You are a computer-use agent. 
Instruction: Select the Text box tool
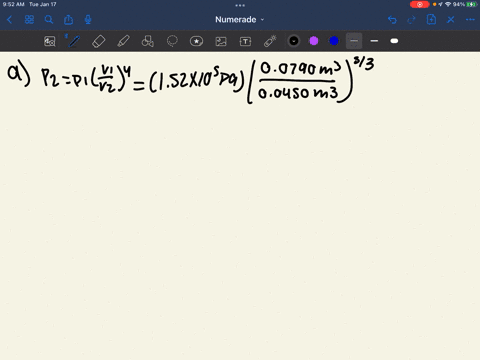pos(245,41)
